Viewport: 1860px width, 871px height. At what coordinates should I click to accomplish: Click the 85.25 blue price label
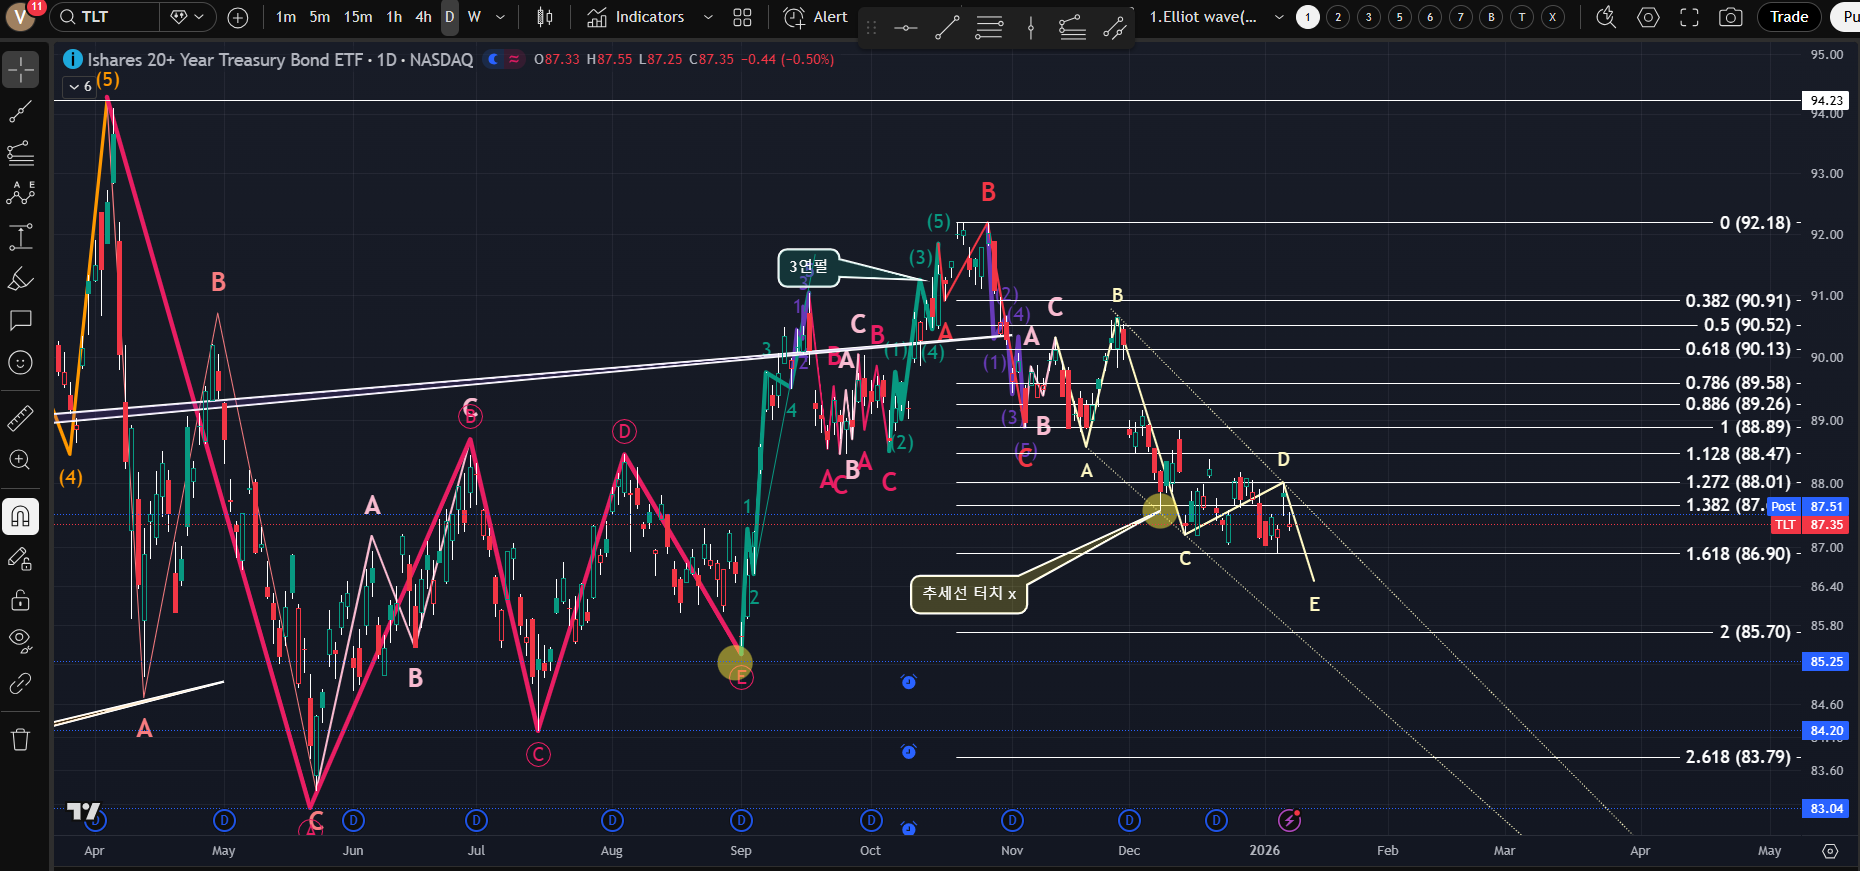(x=1826, y=662)
